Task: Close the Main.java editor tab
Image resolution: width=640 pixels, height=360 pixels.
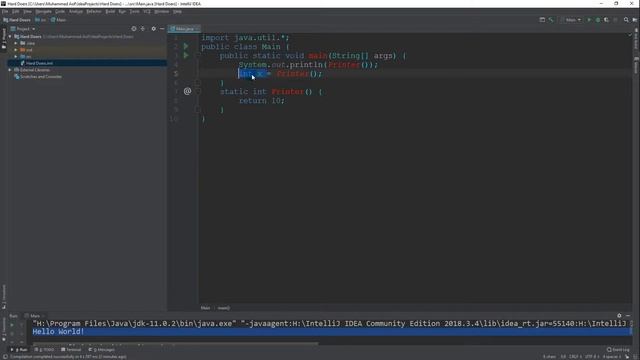Action: 198,29
